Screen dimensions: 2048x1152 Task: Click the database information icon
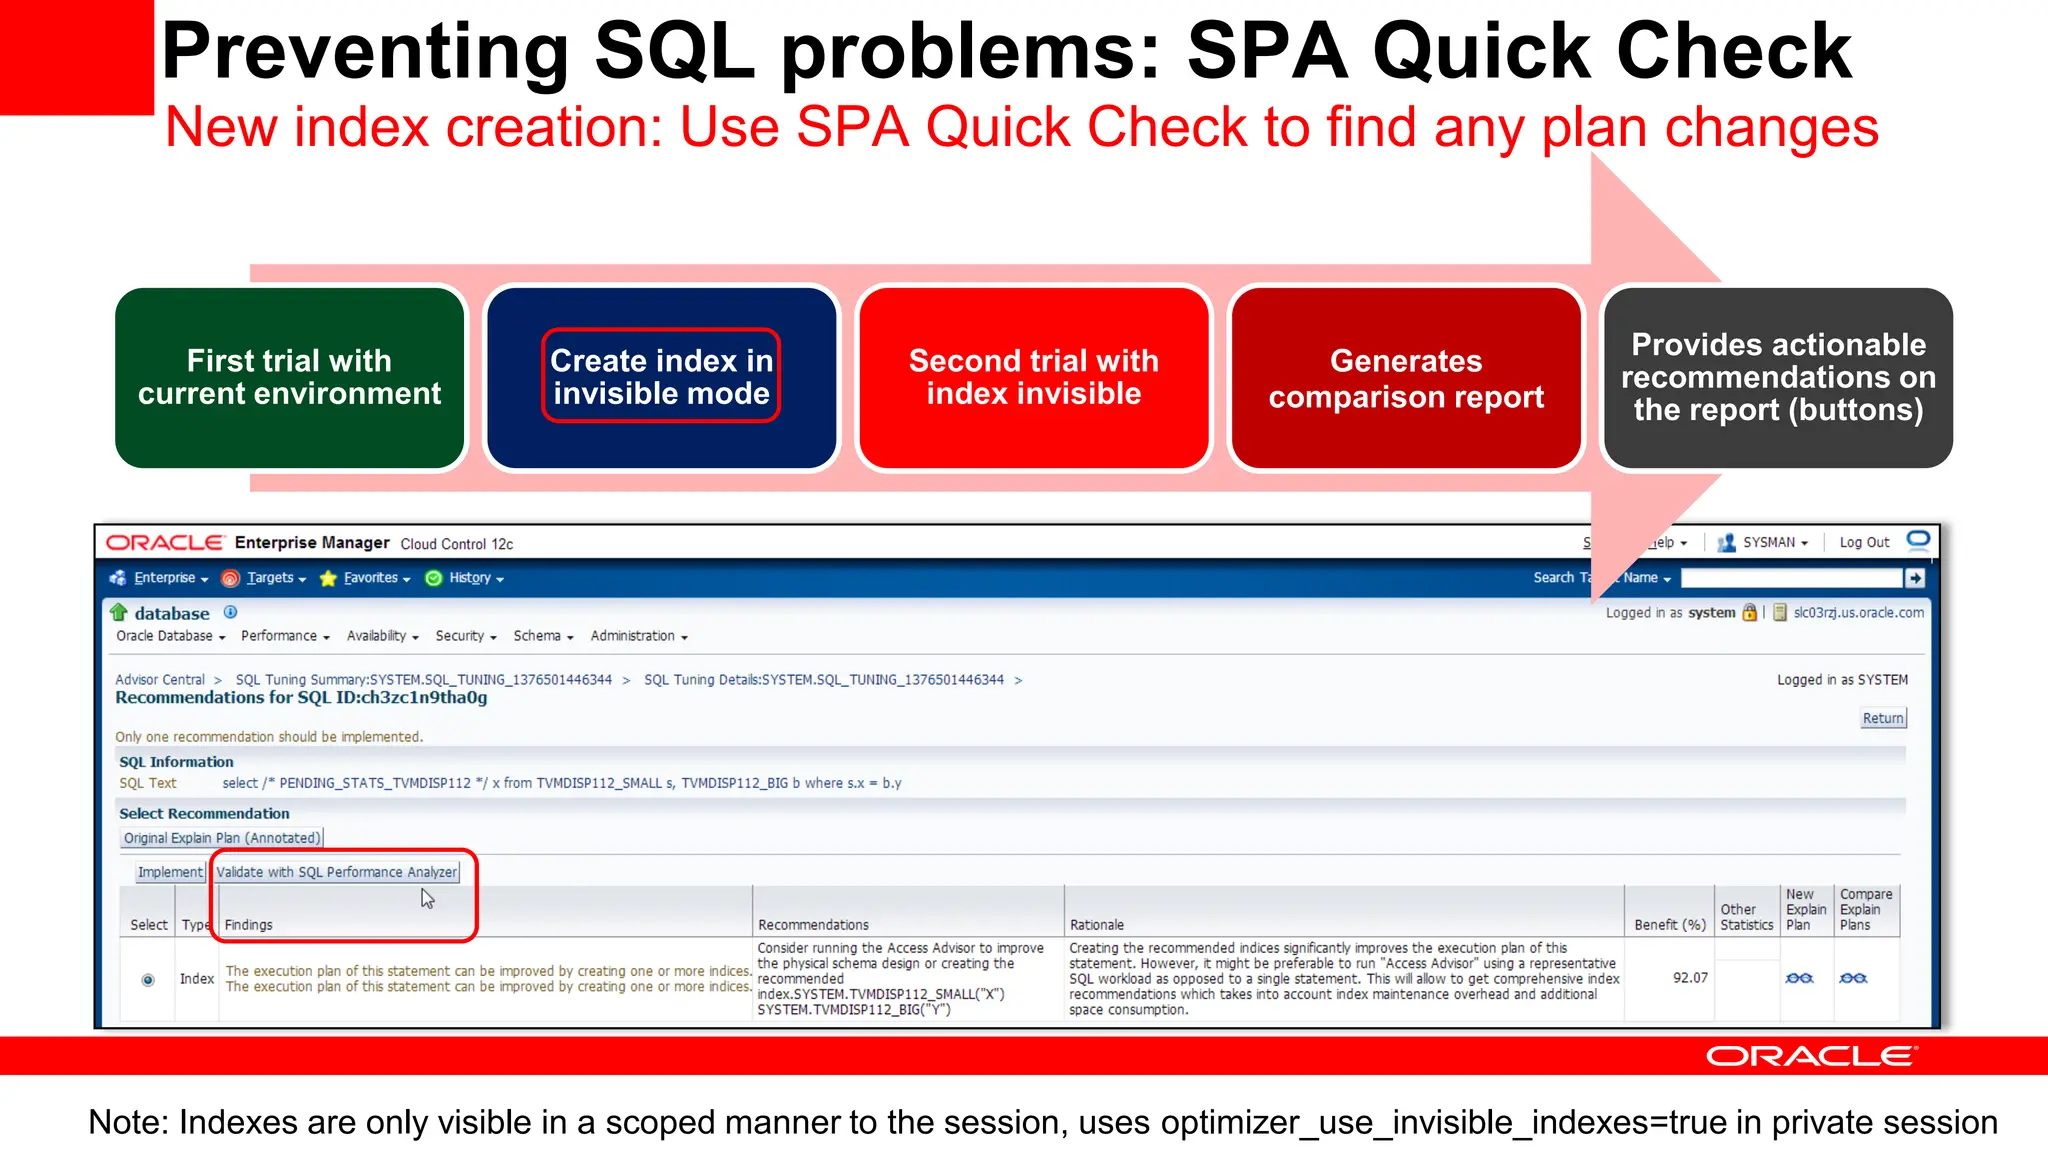click(x=230, y=612)
